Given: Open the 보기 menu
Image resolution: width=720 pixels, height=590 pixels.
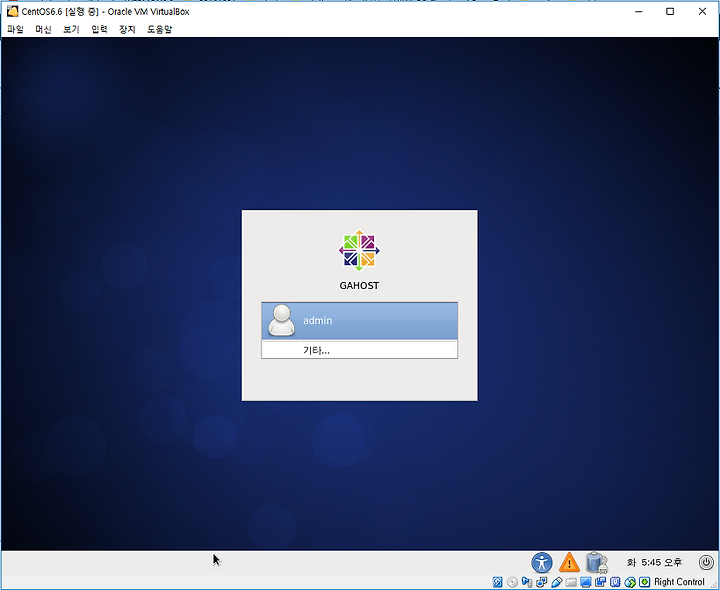Looking at the screenshot, I should tap(71, 29).
